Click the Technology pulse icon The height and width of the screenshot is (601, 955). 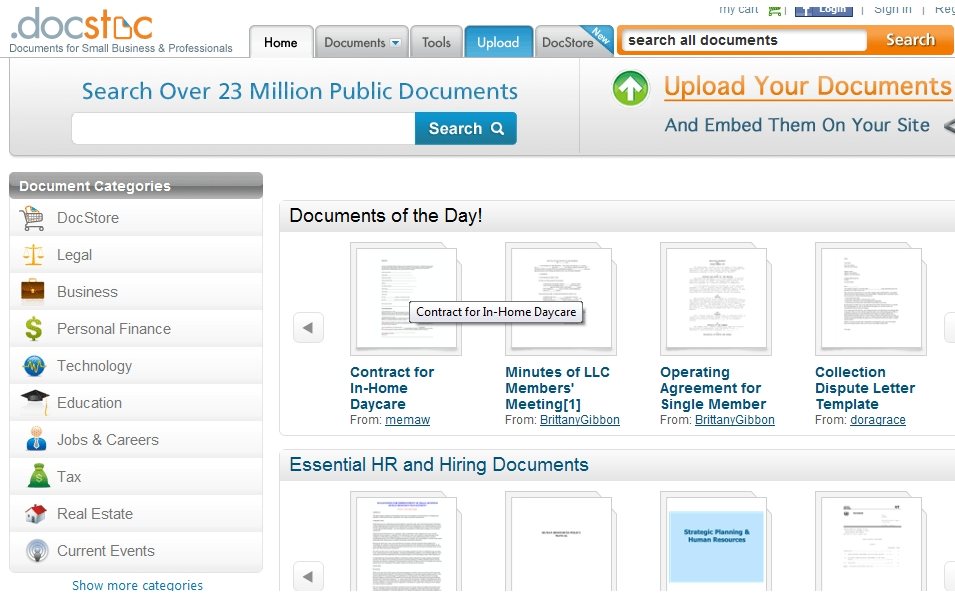[33, 366]
